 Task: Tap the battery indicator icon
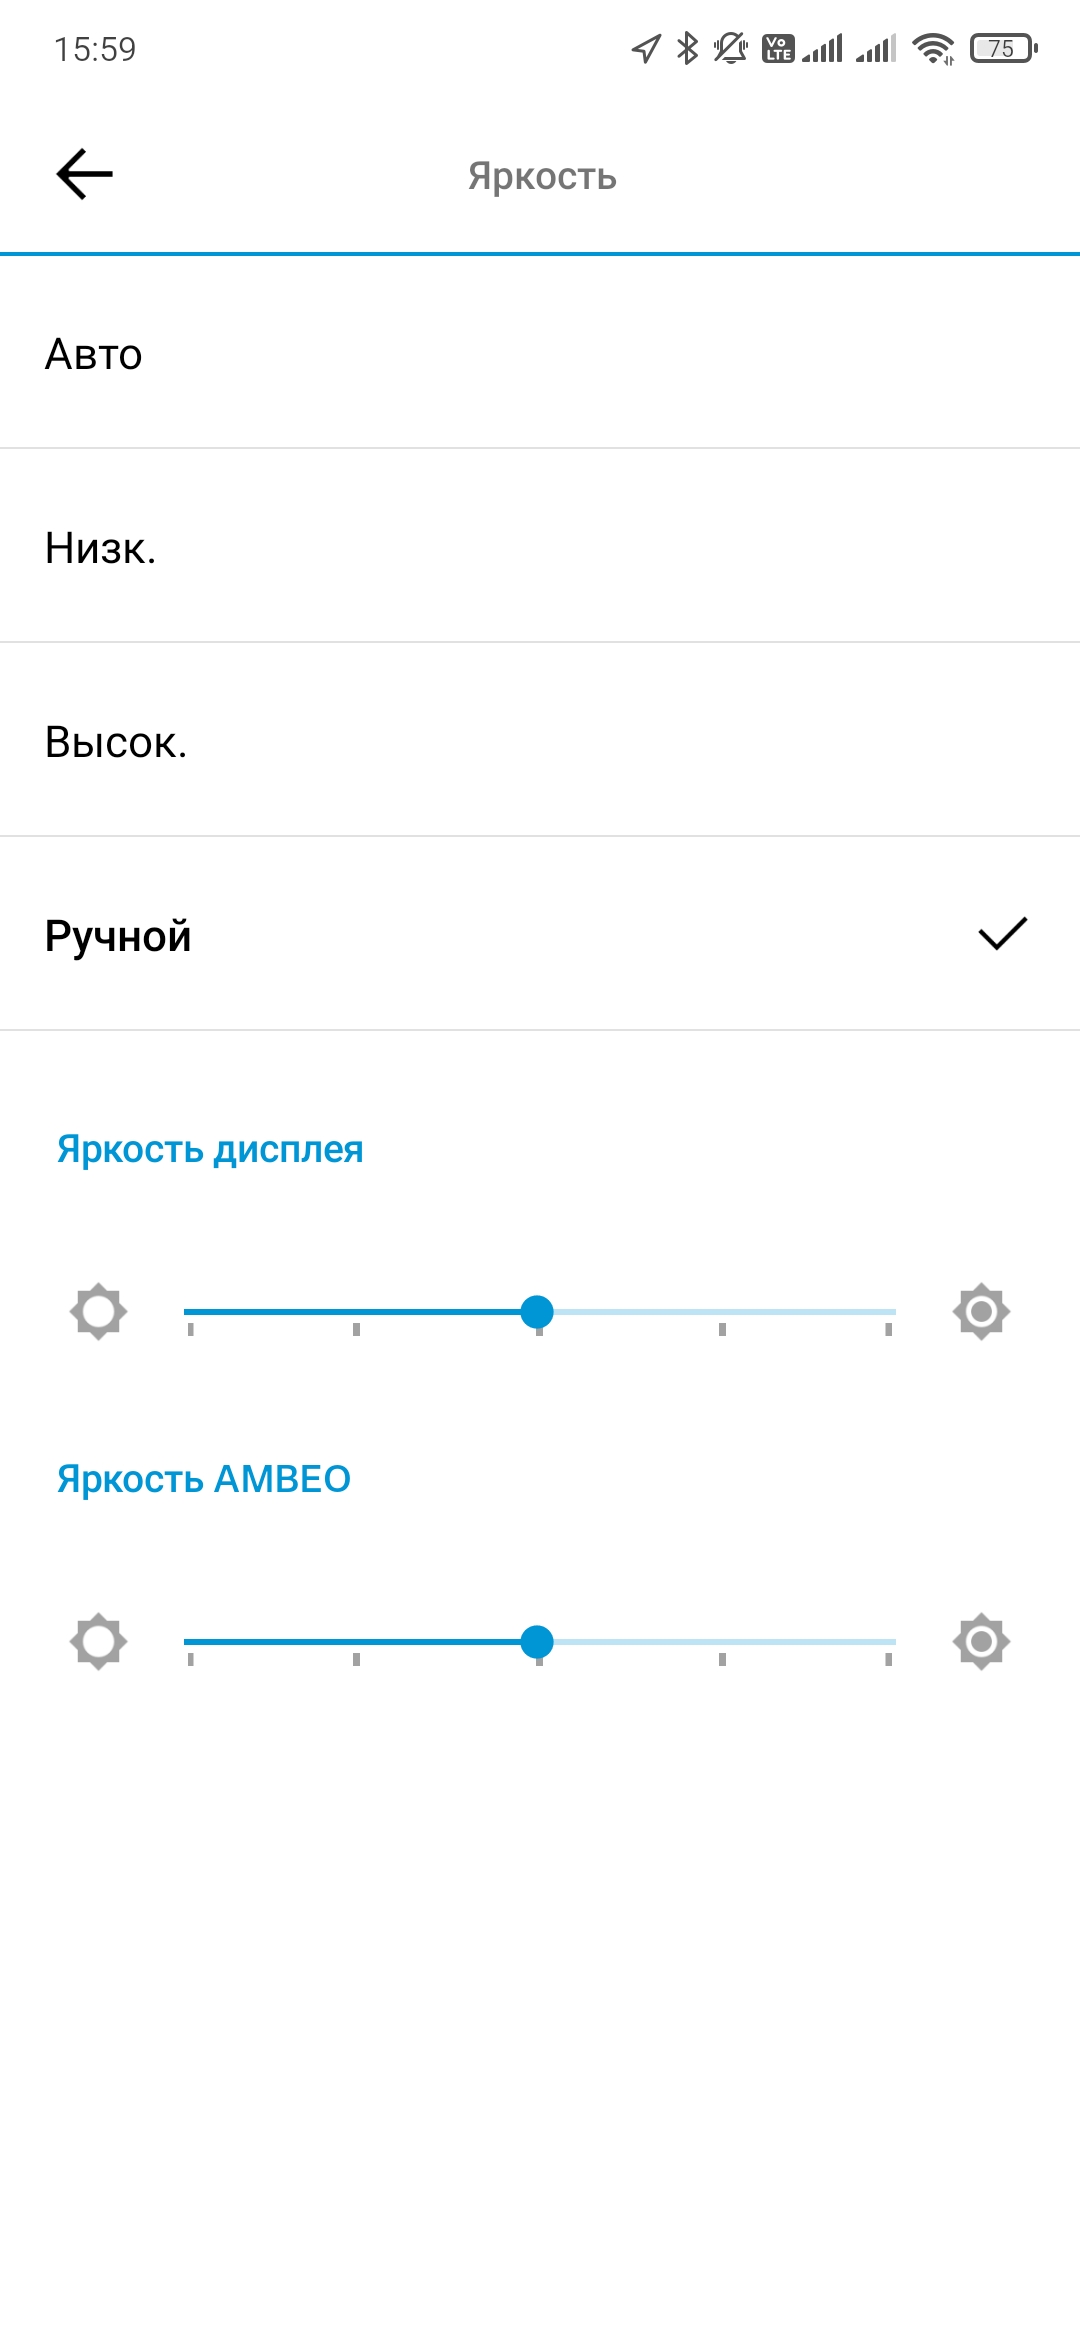point(1003,48)
